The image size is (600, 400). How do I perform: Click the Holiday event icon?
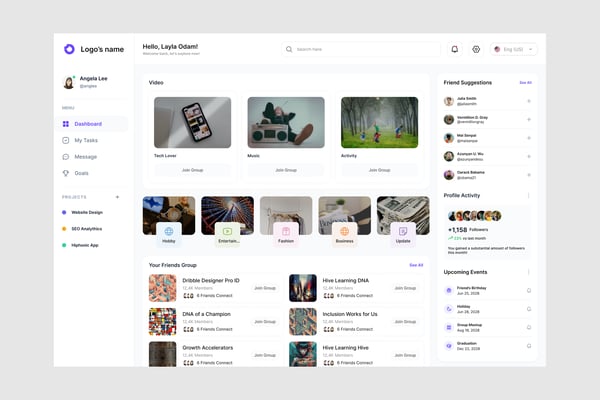coord(449,309)
